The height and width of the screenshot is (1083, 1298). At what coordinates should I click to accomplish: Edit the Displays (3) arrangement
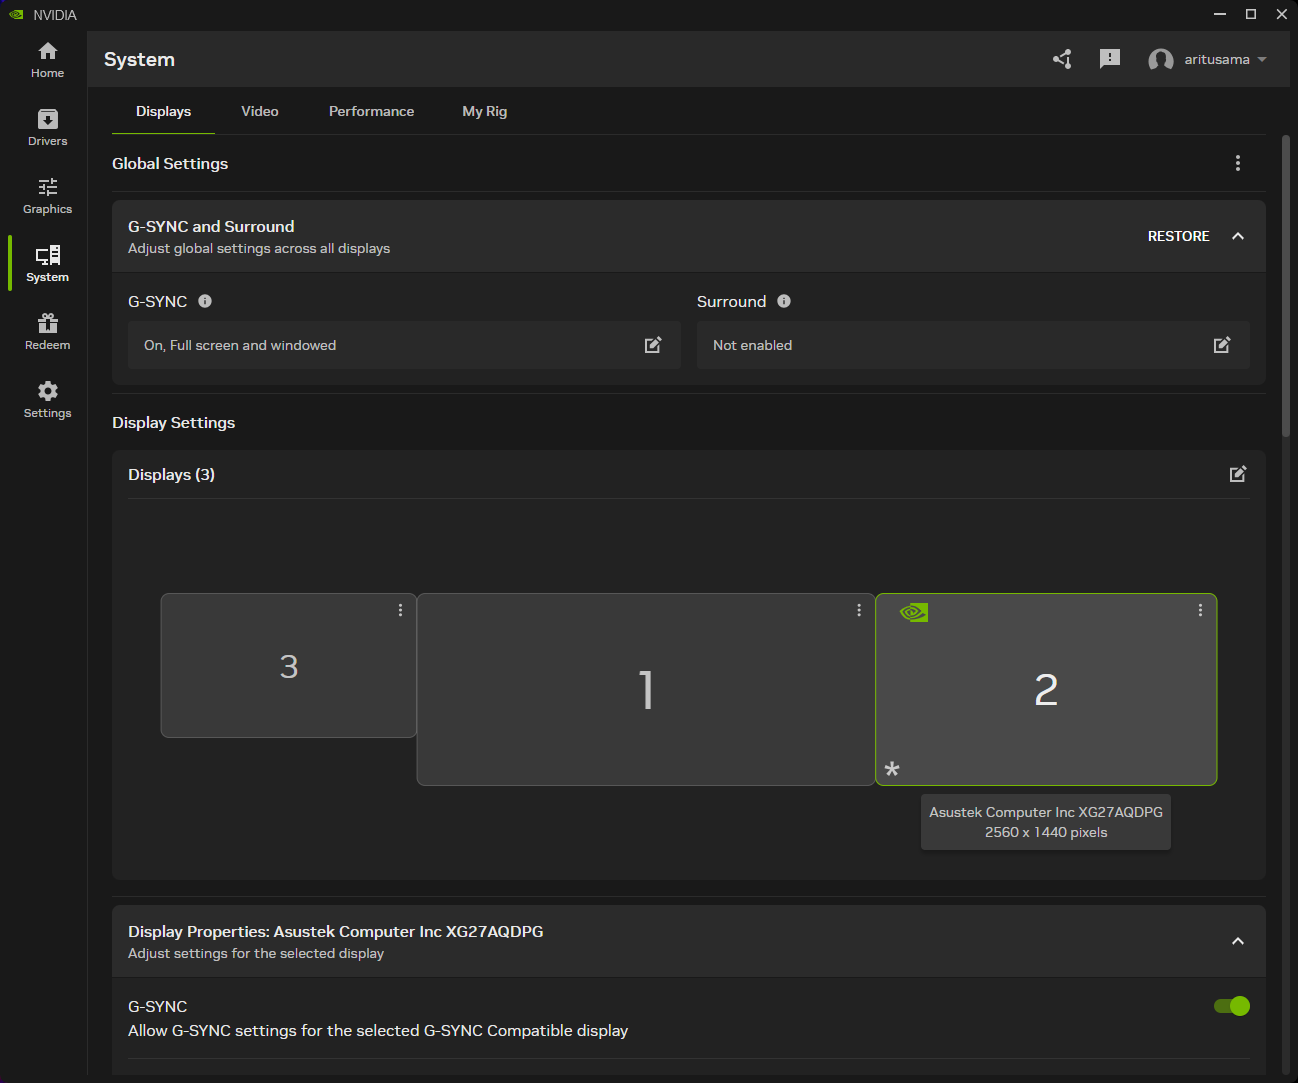click(x=1238, y=474)
